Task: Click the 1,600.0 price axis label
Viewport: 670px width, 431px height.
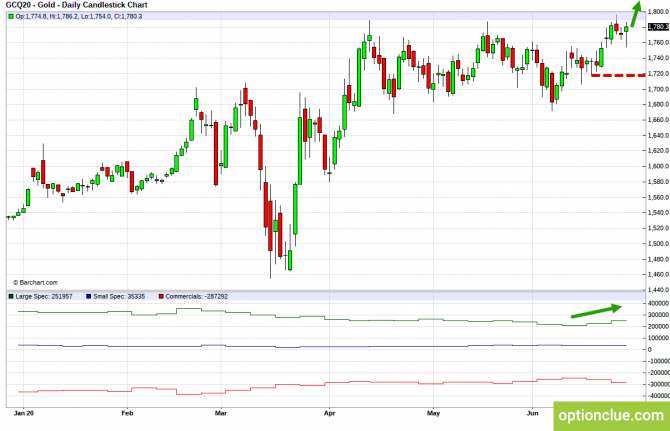Action: click(658, 166)
